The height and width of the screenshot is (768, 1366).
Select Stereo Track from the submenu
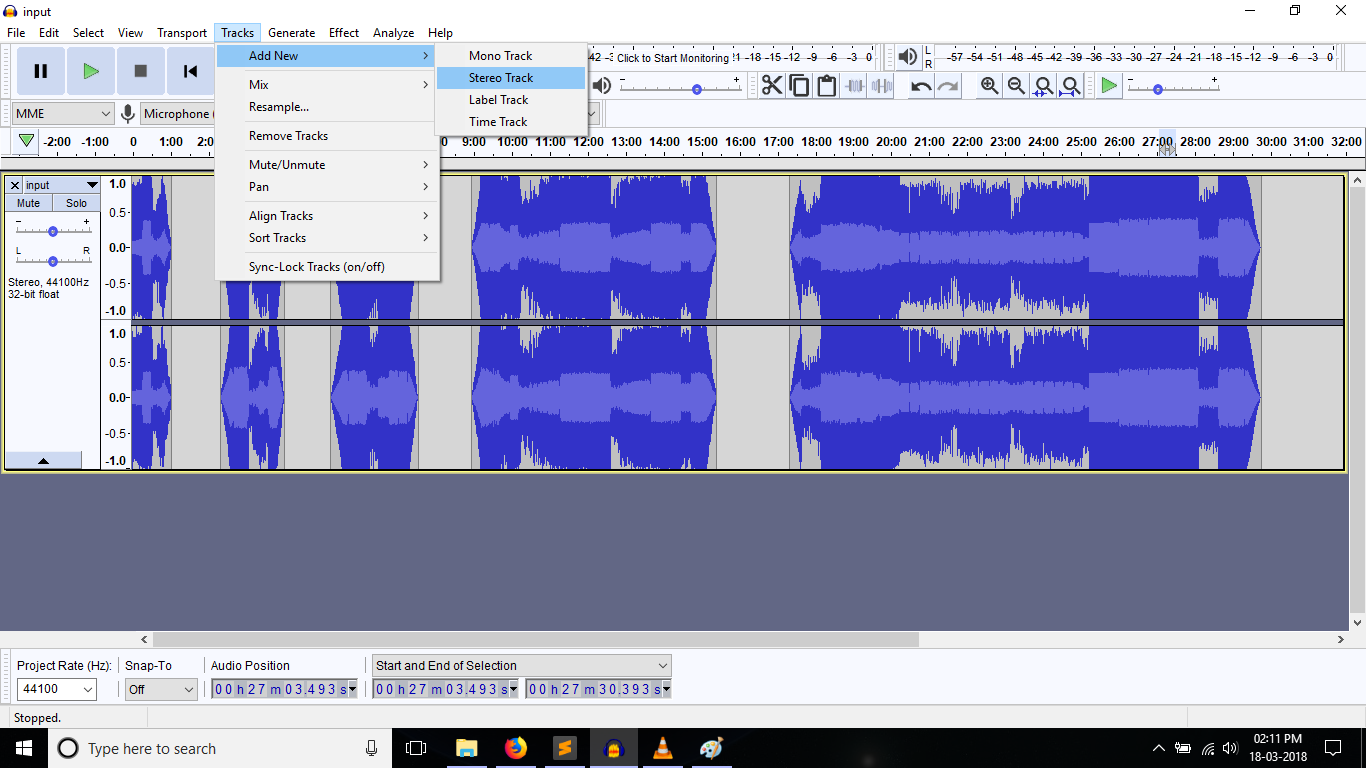[x=501, y=78]
